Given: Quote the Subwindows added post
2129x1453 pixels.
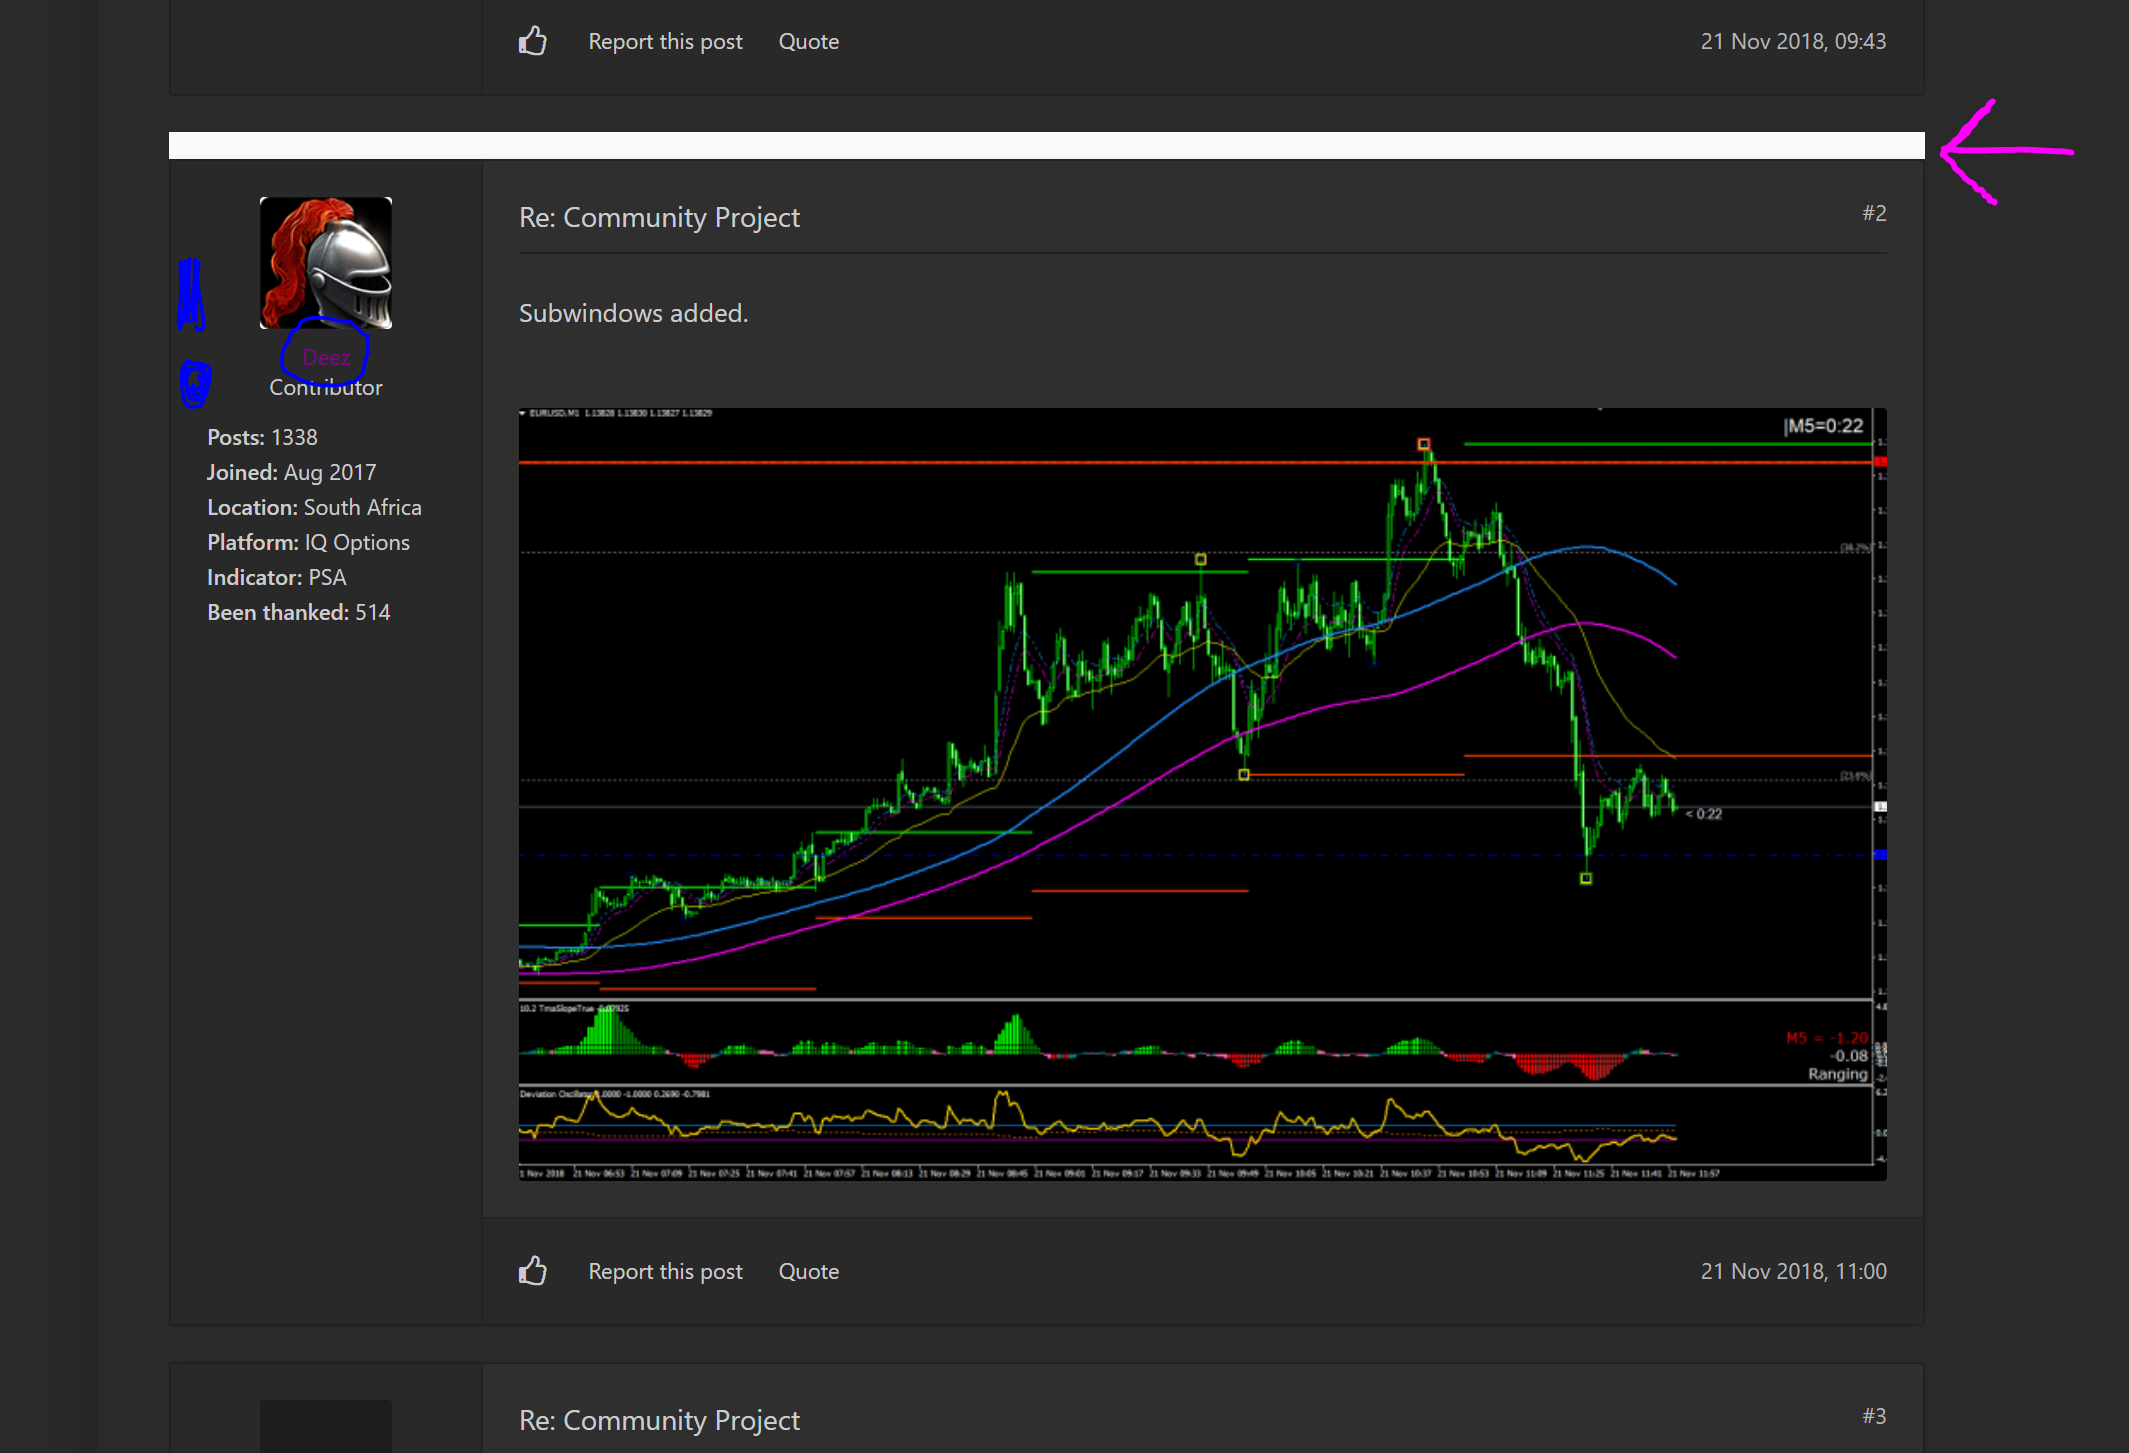Looking at the screenshot, I should [x=808, y=1271].
